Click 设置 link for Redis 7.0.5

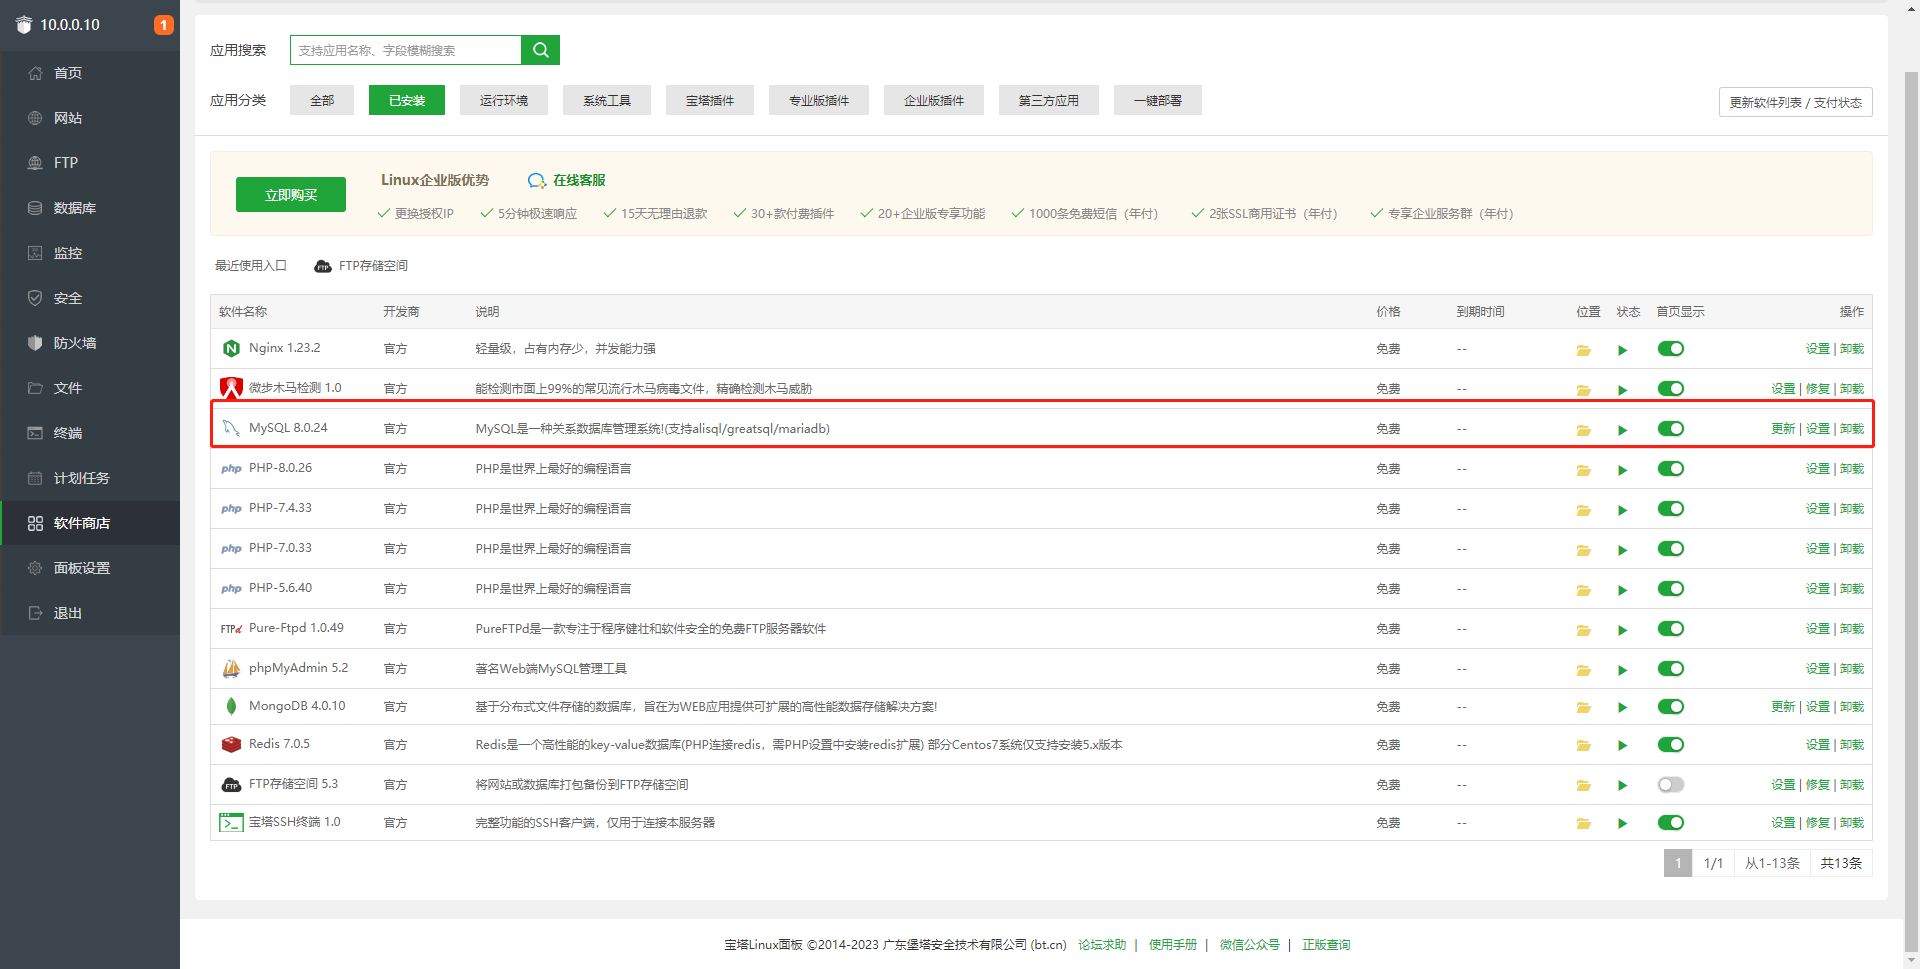[1818, 745]
